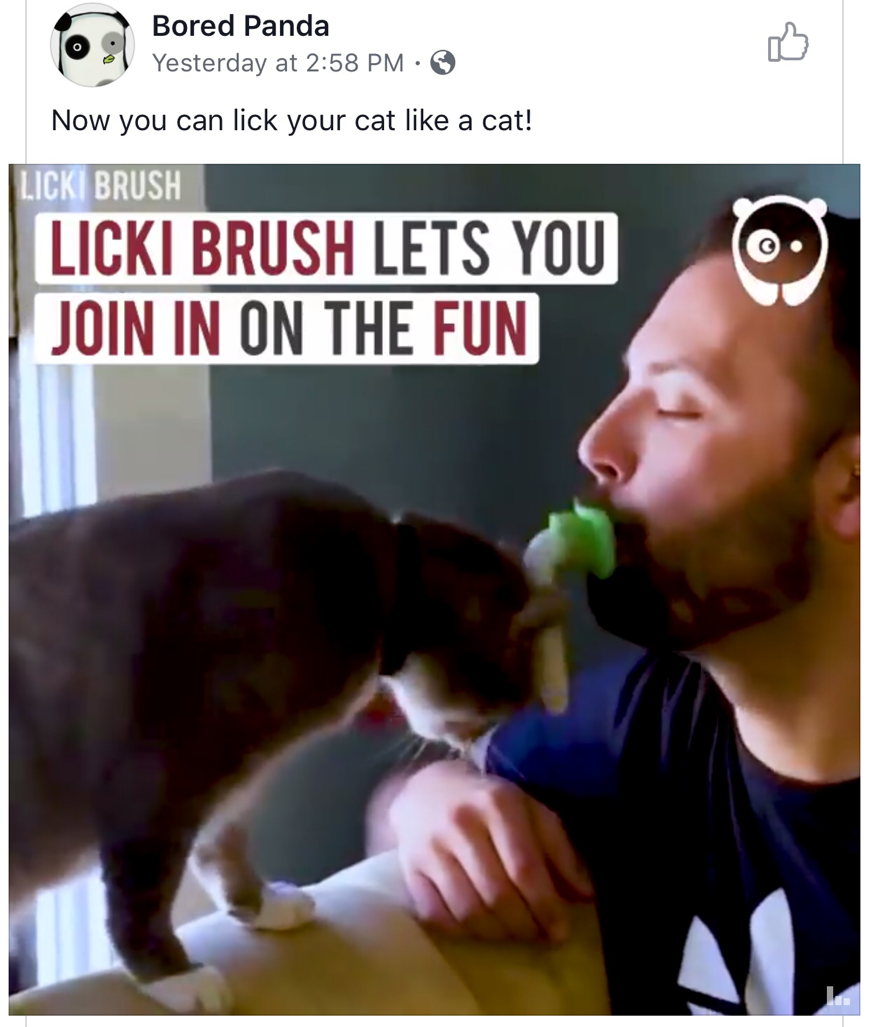Image resolution: width=869 pixels, height=1027 pixels.
Task: Click the panda logo watermark in video
Action: point(779,250)
